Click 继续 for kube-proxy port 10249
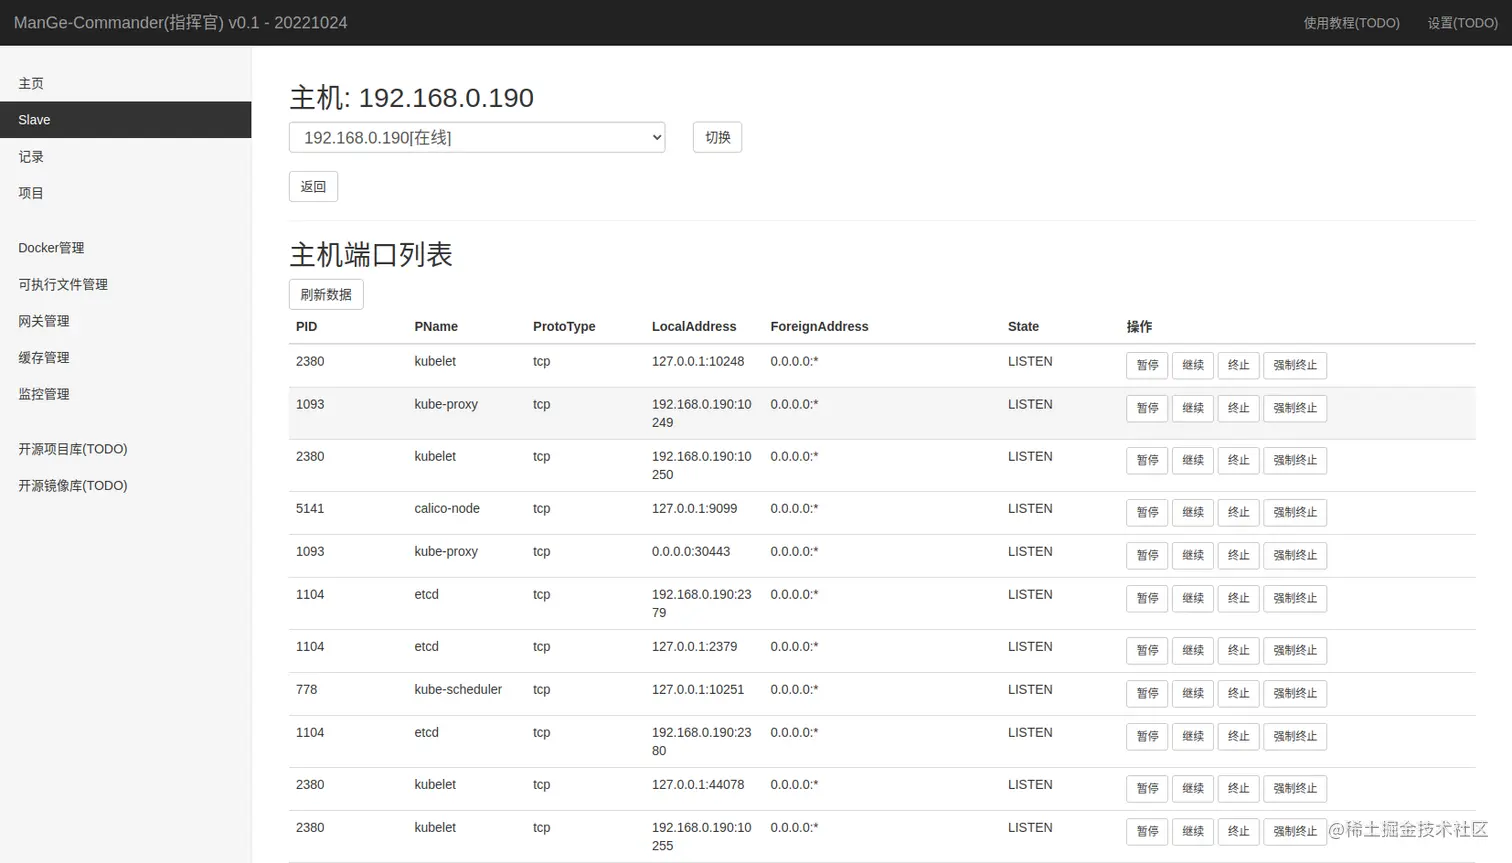 point(1193,408)
